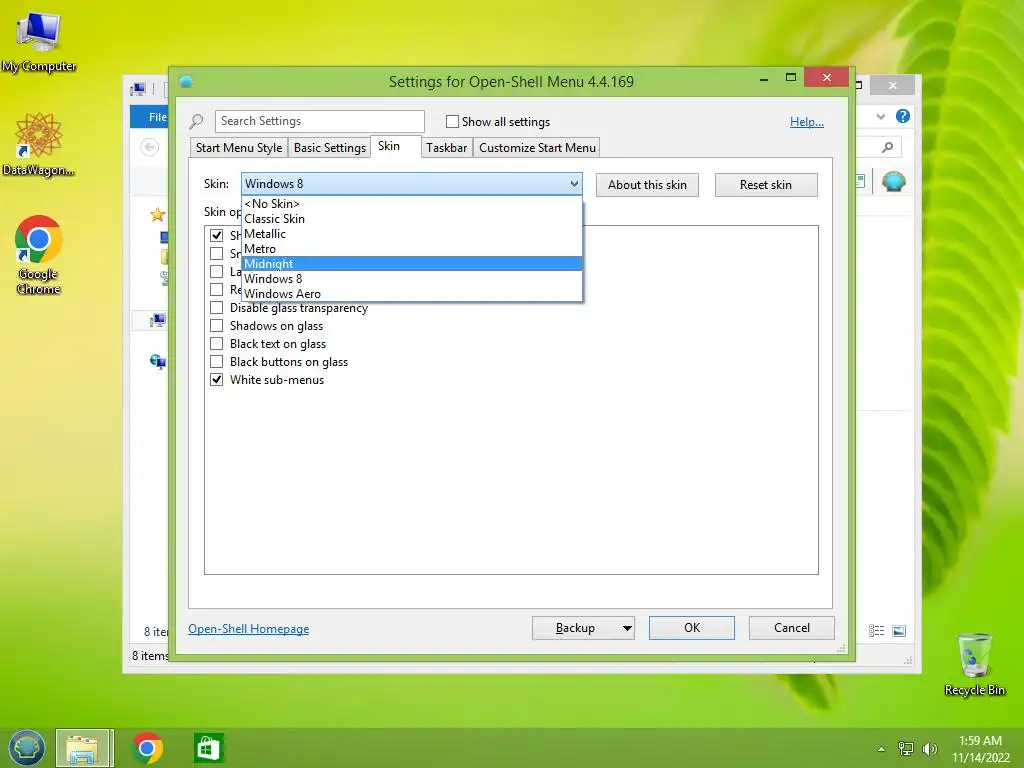This screenshot has height=768, width=1024.
Task: Enable Shadows on glass option
Action: 216,325
